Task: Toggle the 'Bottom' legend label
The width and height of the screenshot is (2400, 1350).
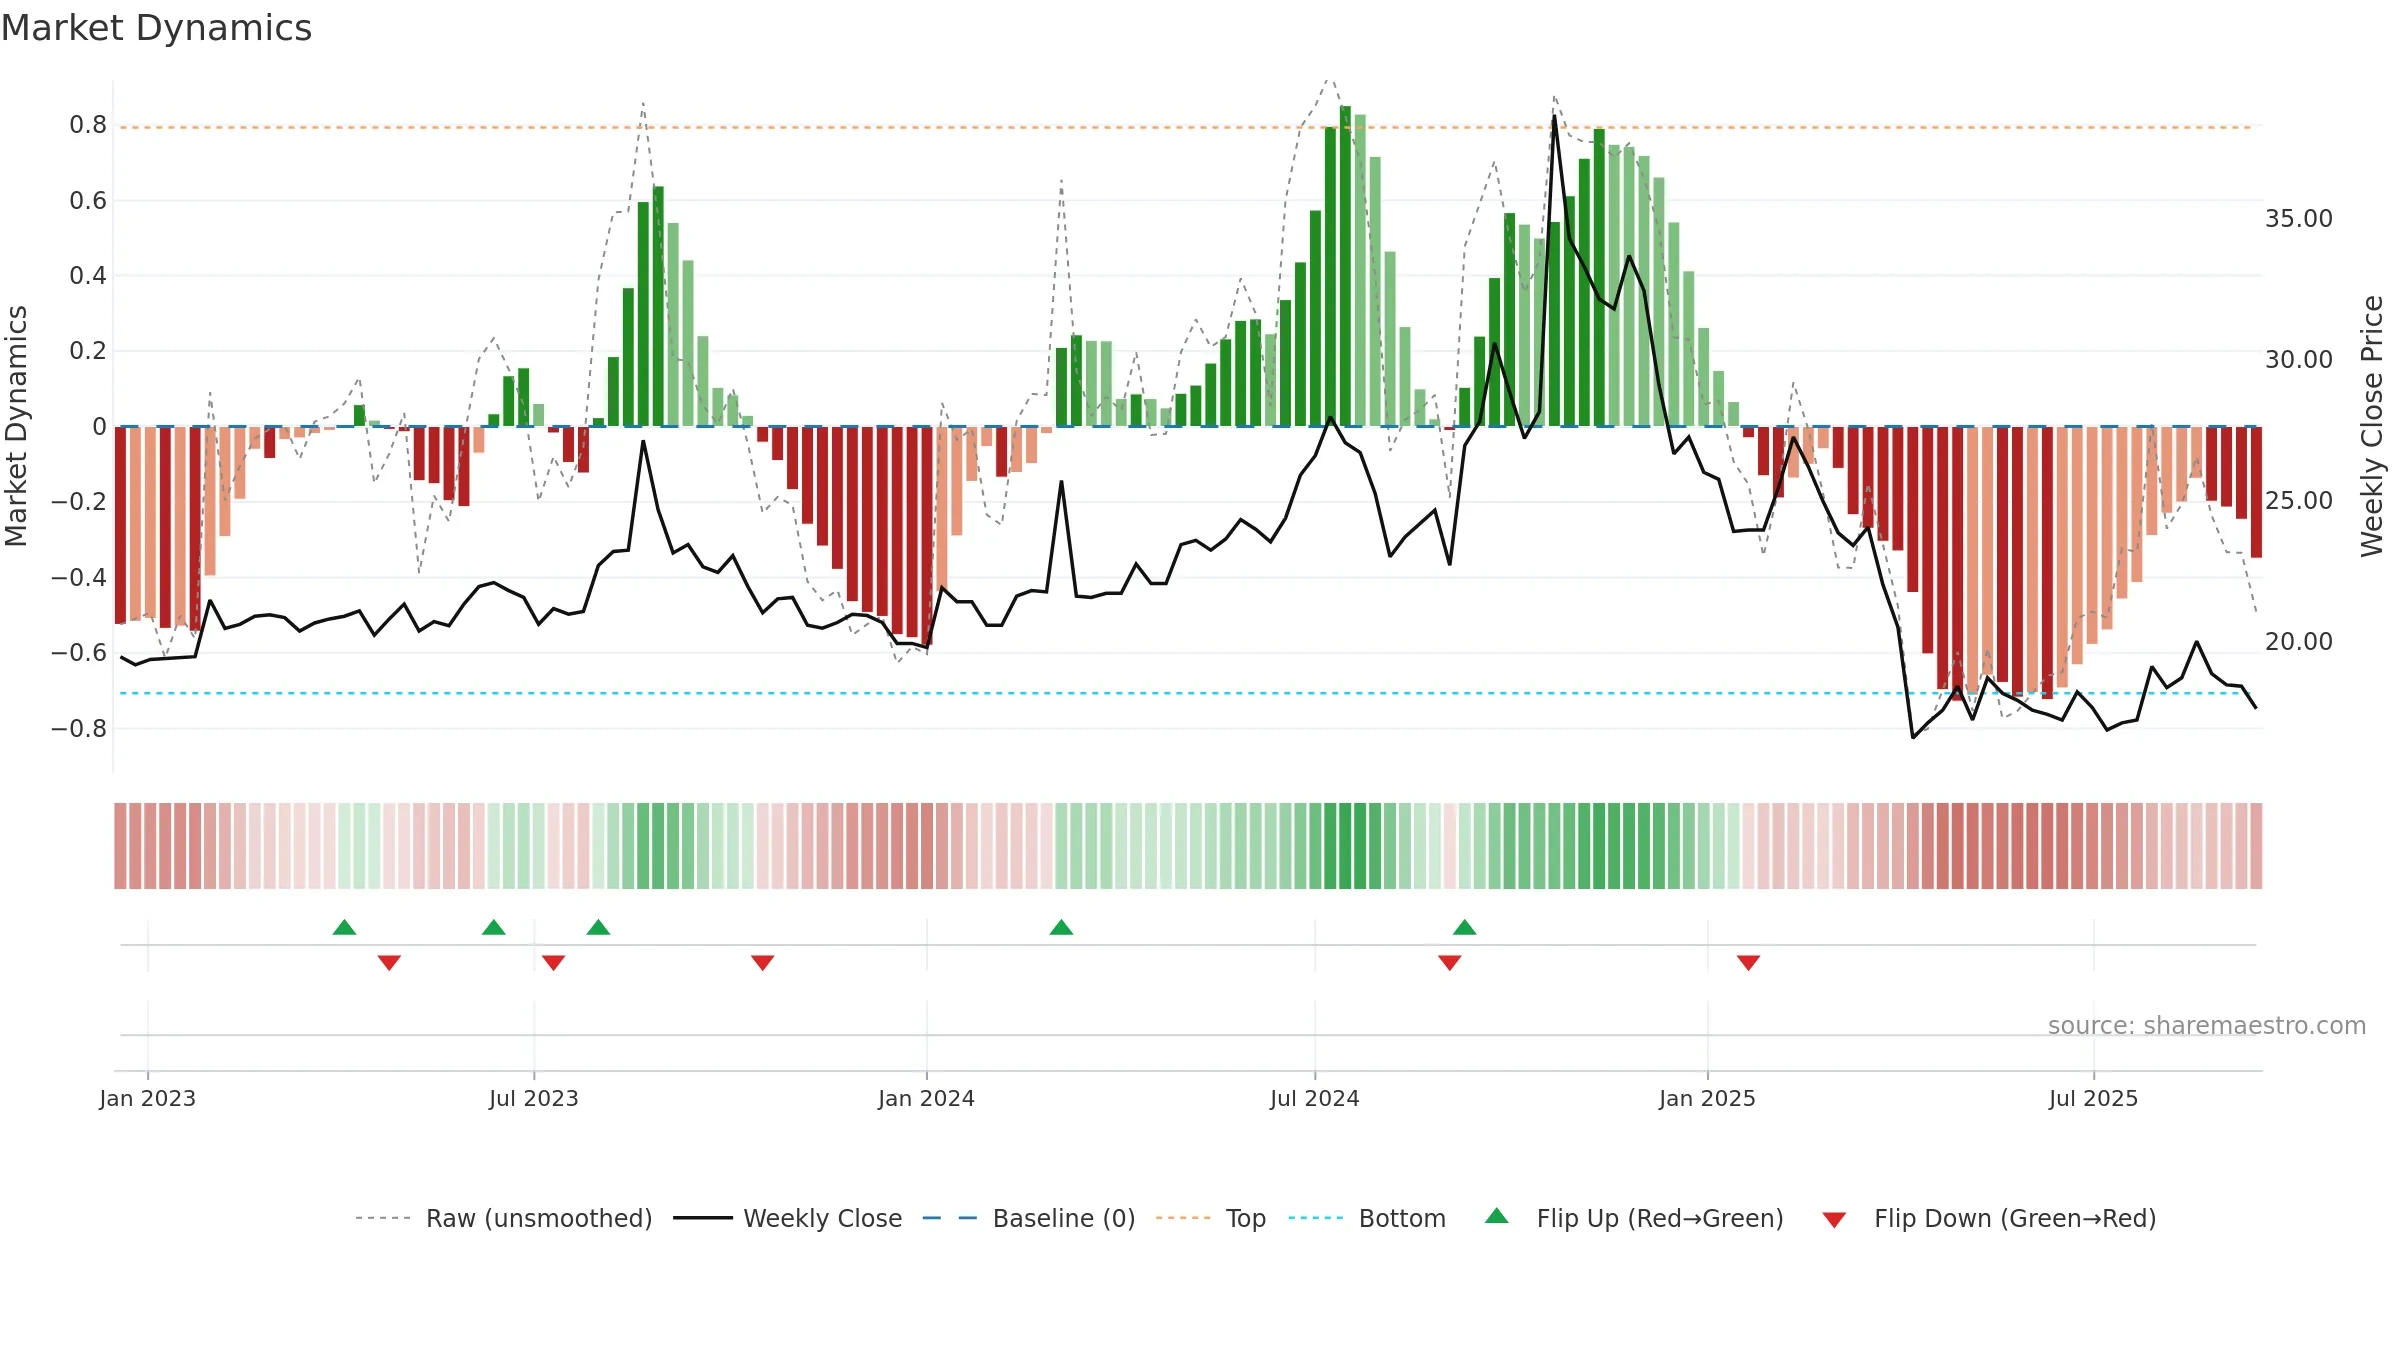Action: pyautogui.click(x=1402, y=1218)
